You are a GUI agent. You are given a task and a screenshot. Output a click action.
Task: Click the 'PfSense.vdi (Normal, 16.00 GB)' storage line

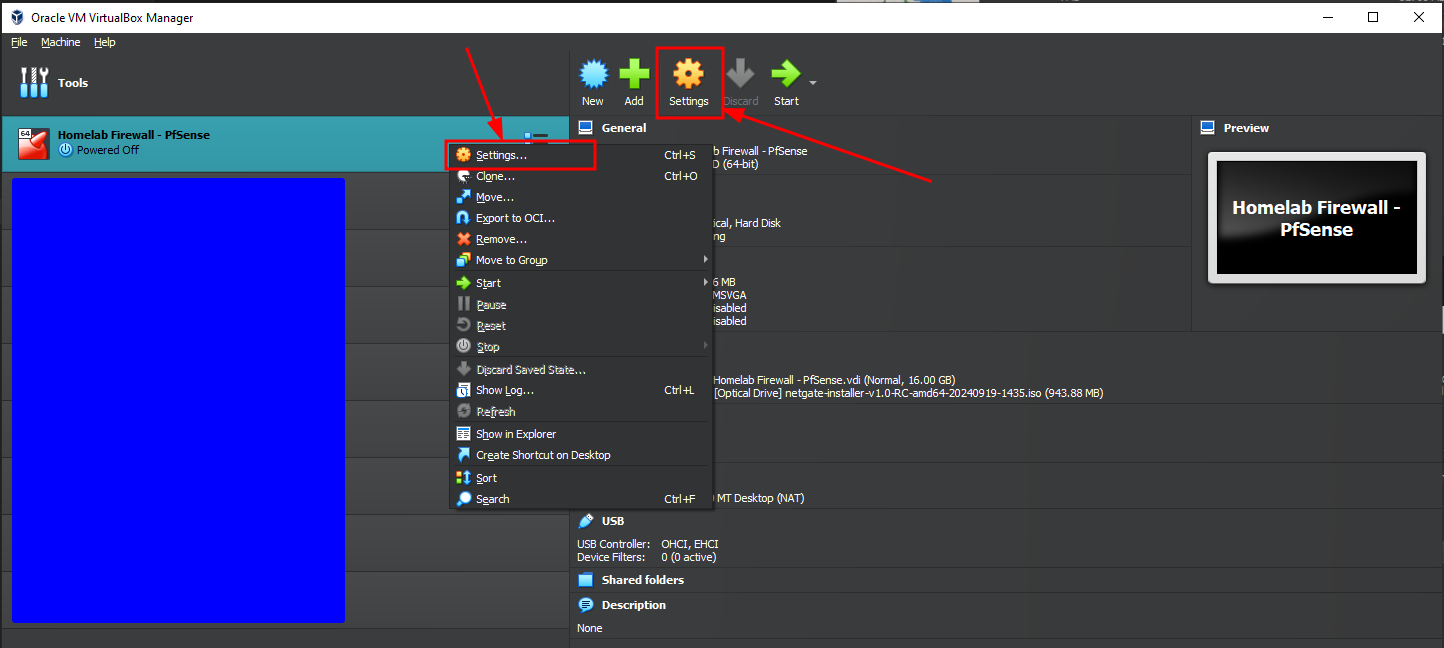(x=835, y=380)
